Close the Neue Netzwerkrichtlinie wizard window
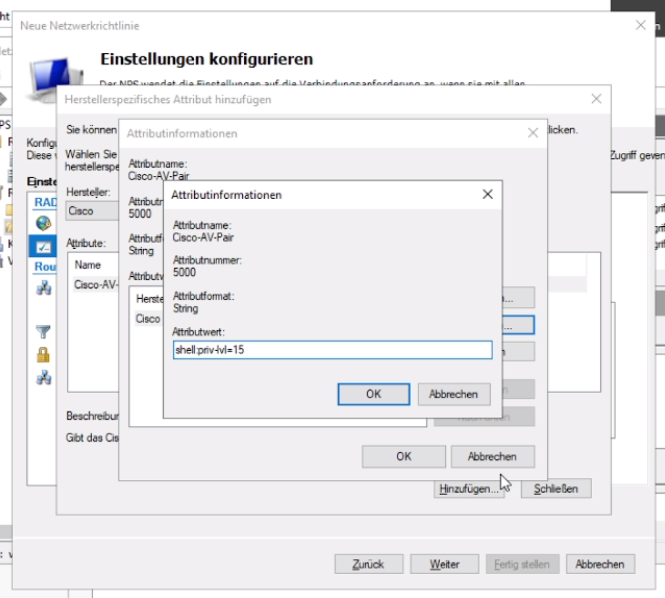Screen dimensions: 665x598 [x=640, y=25]
